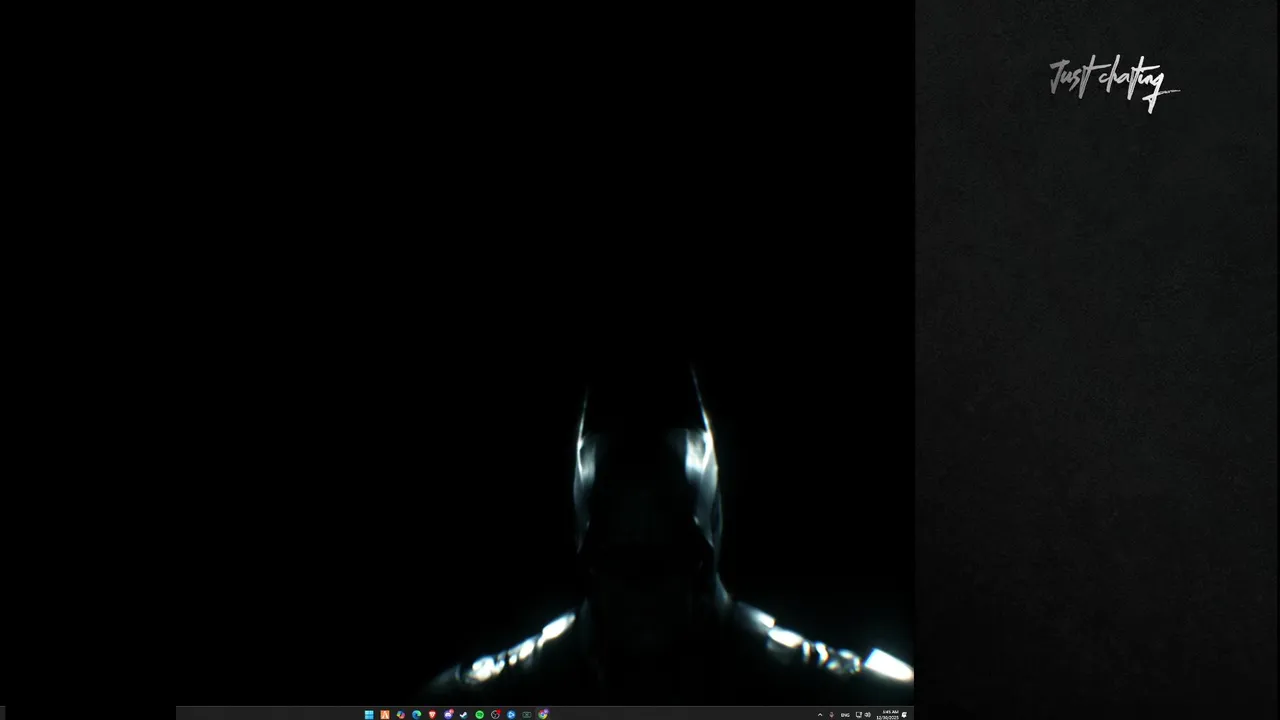Open Brave browser from the taskbar

432,715
